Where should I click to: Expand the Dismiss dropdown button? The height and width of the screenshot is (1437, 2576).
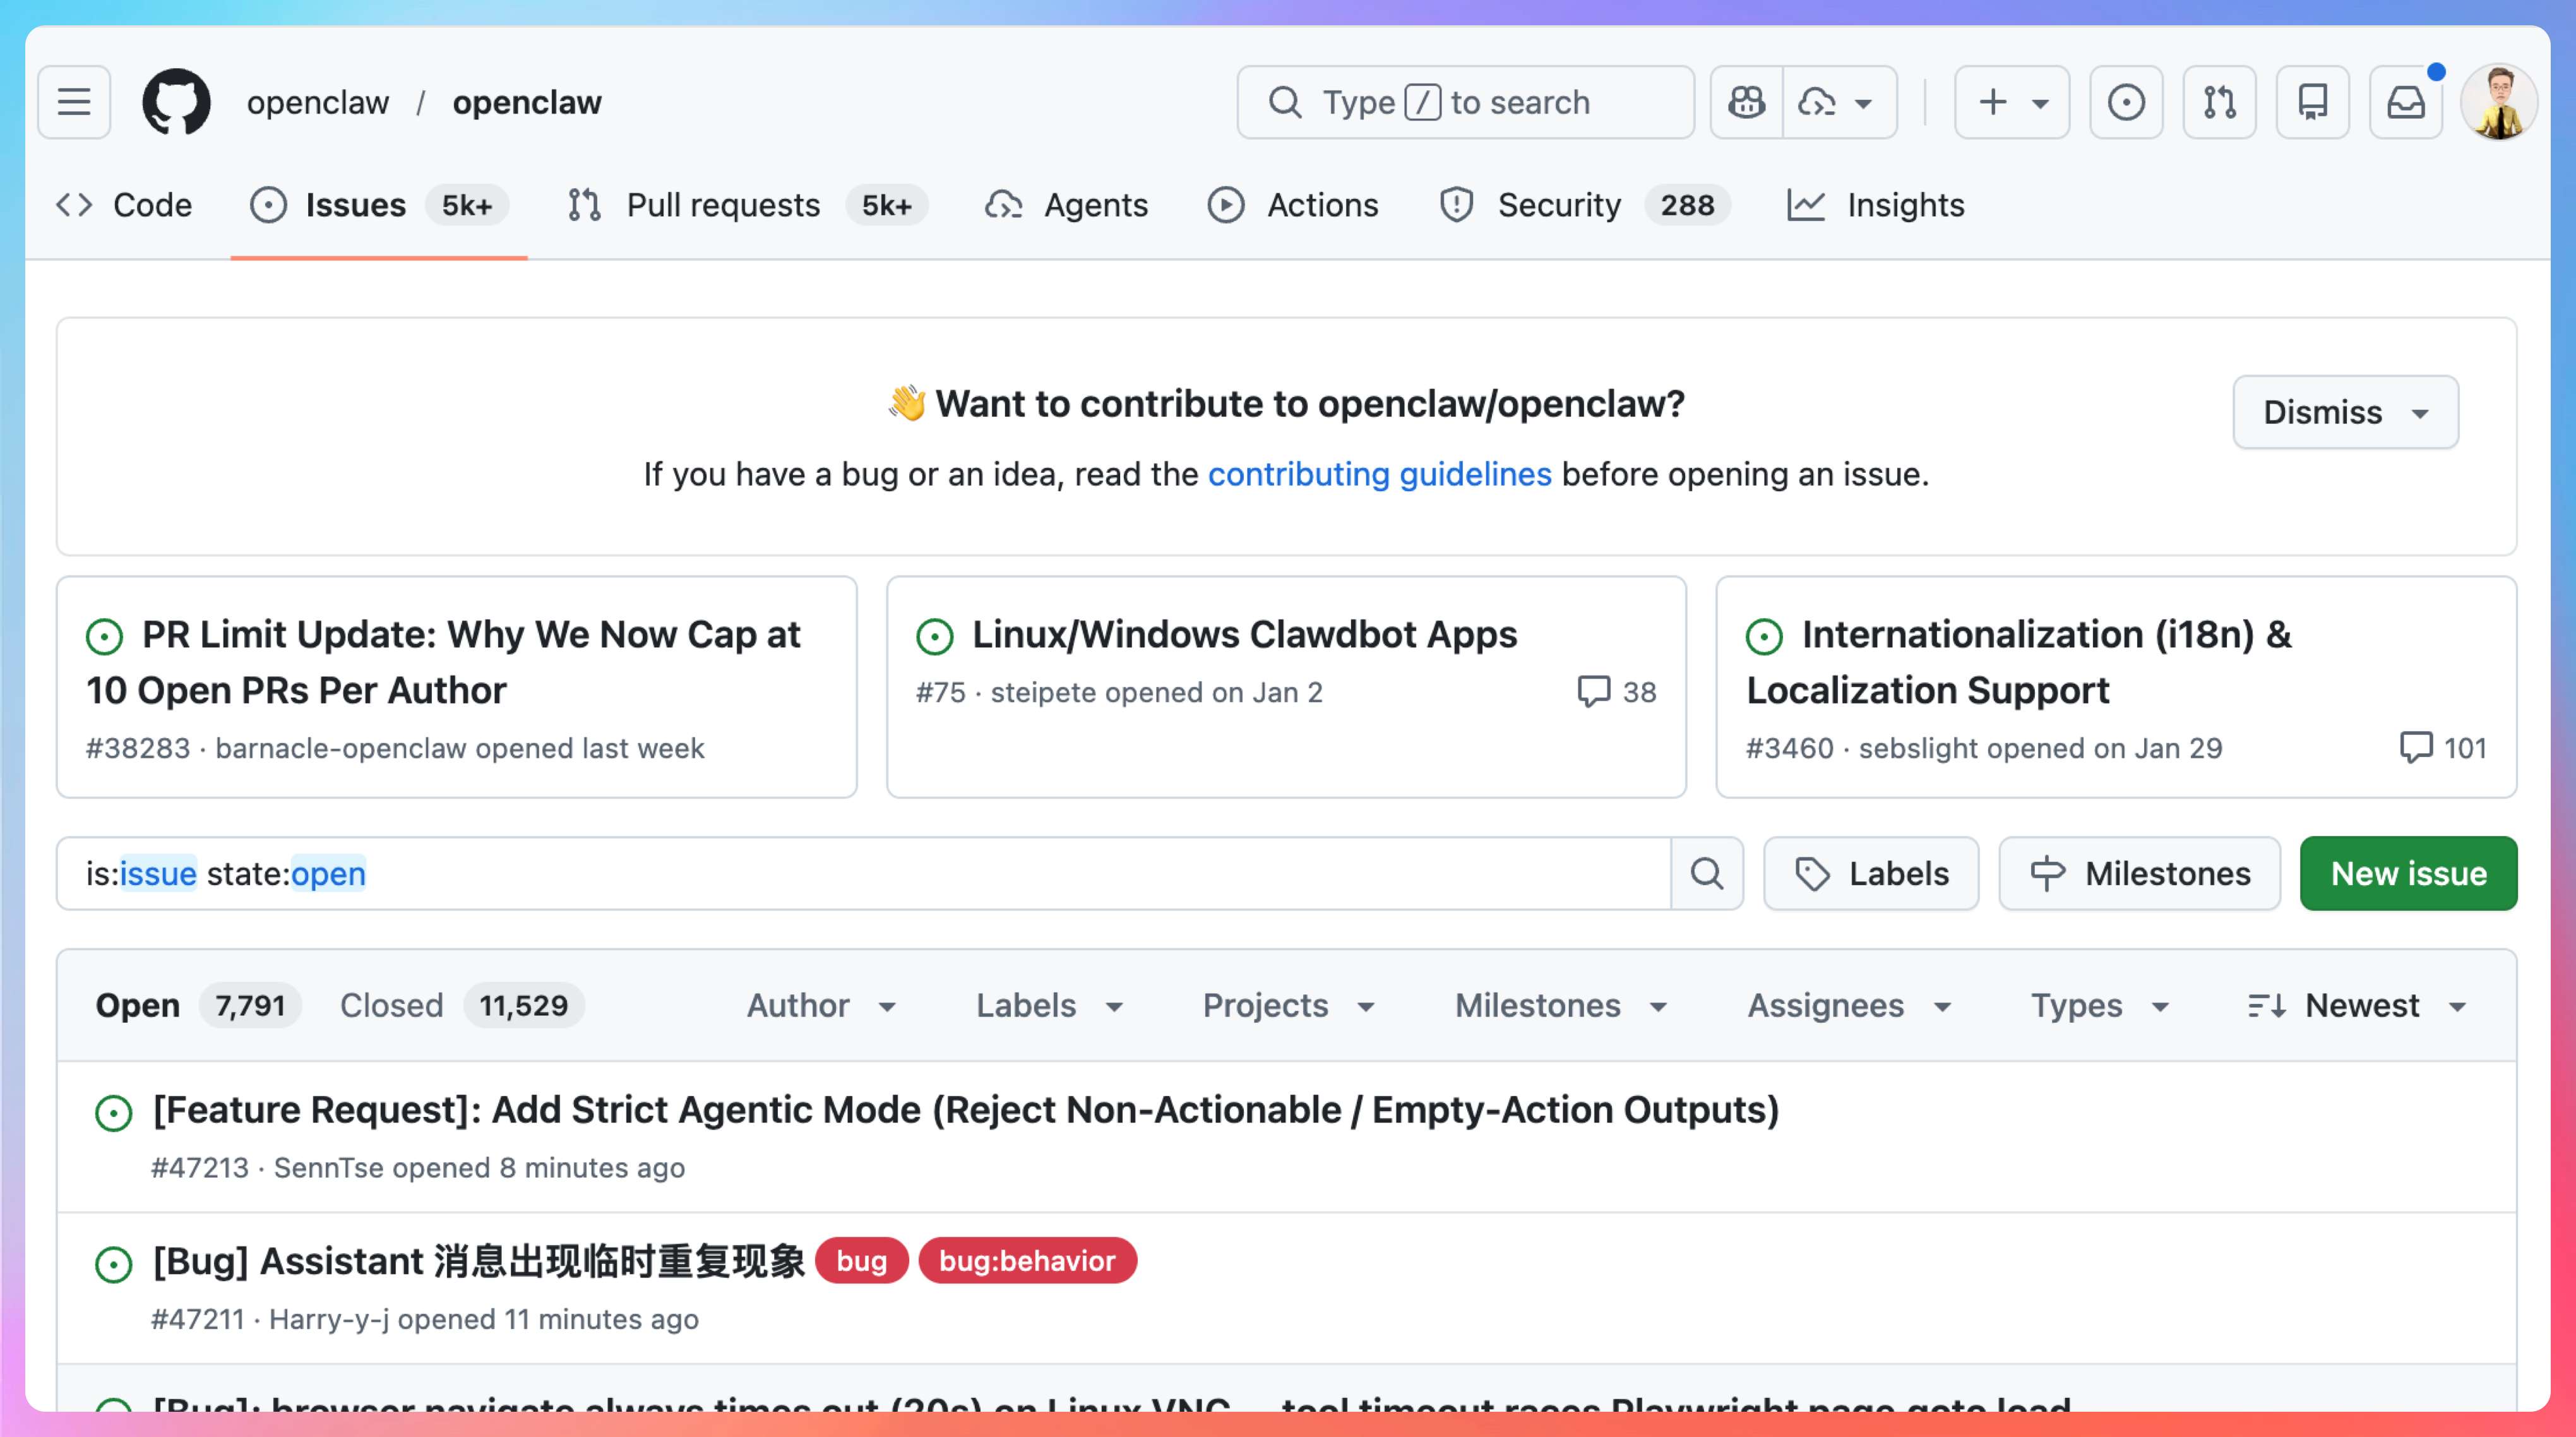pos(2345,412)
